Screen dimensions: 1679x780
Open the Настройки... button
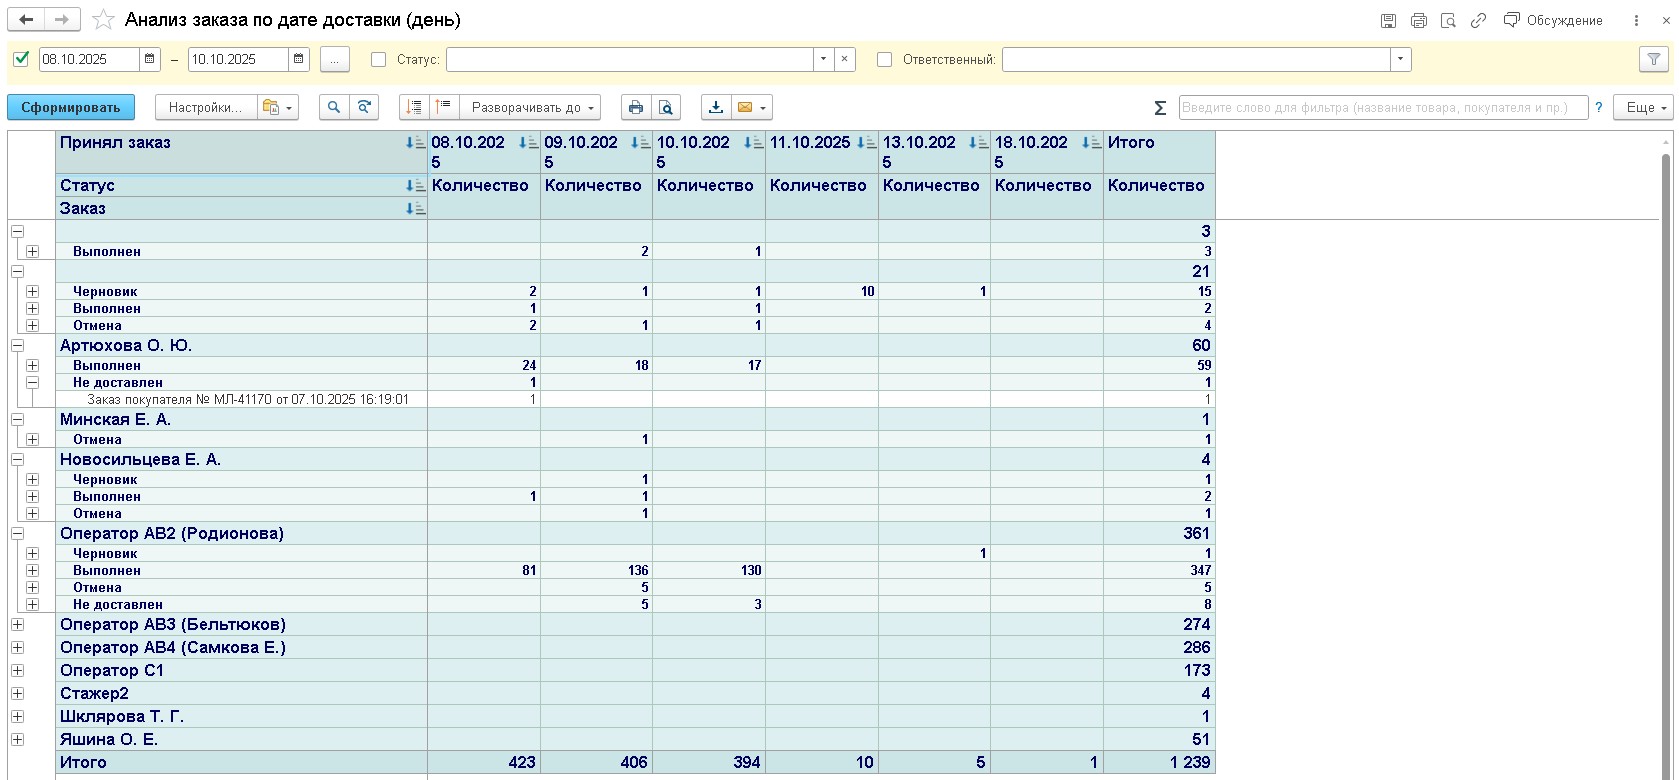205,108
